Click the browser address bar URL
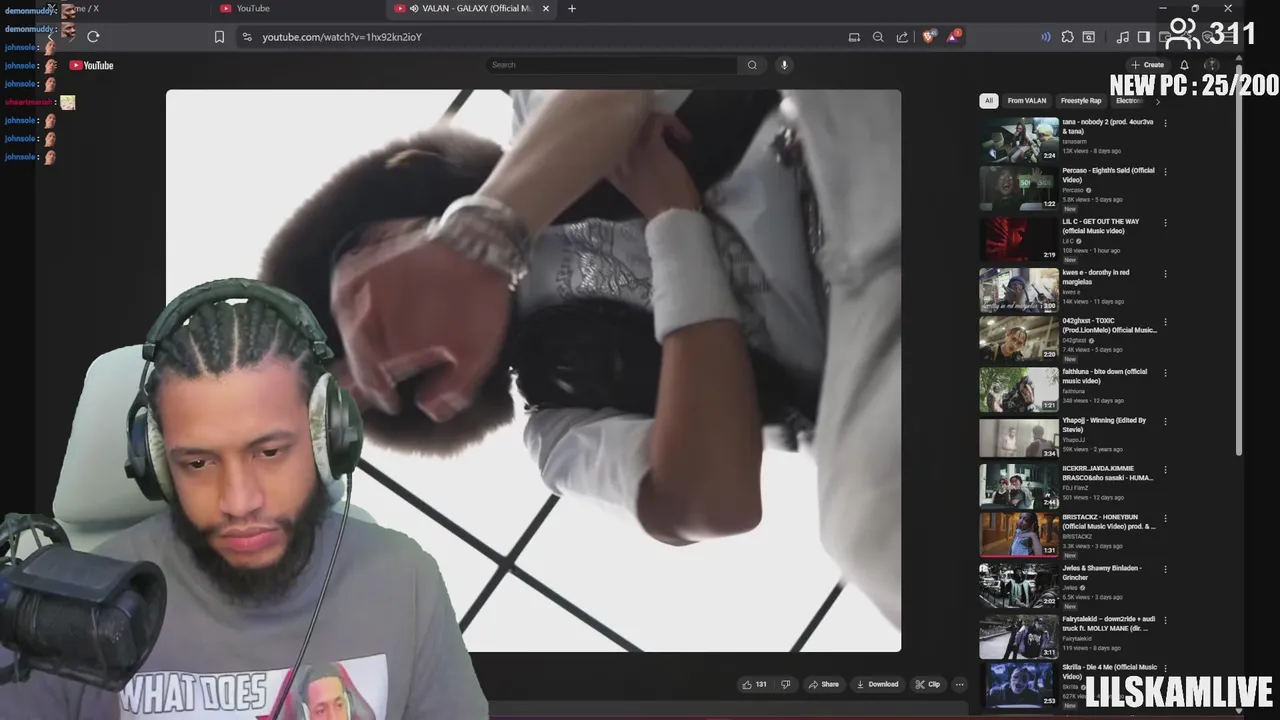 342,37
